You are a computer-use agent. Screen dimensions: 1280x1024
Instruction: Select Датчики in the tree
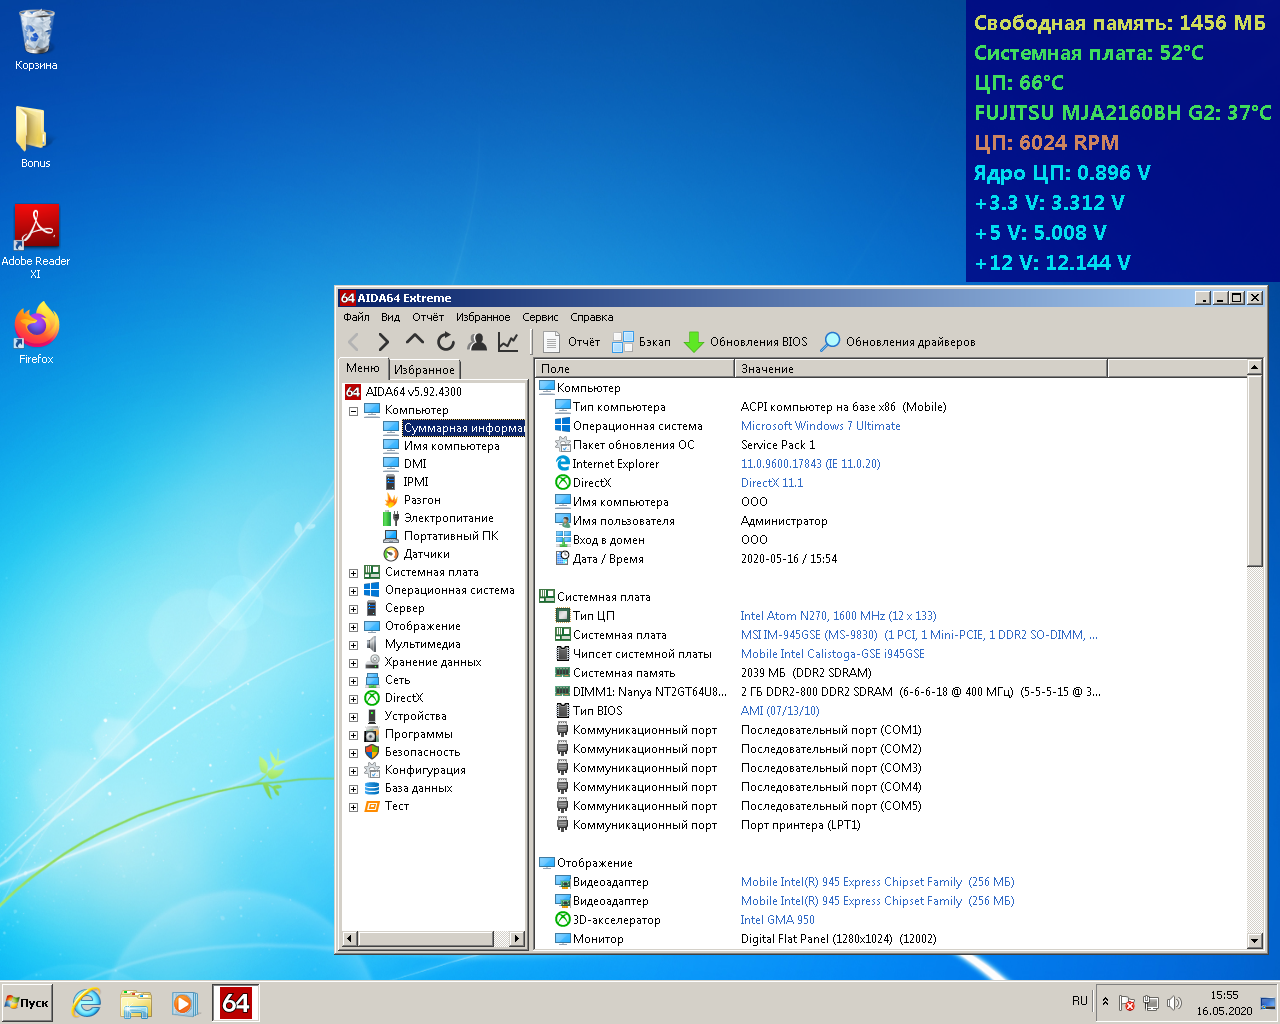pyautogui.click(x=426, y=554)
